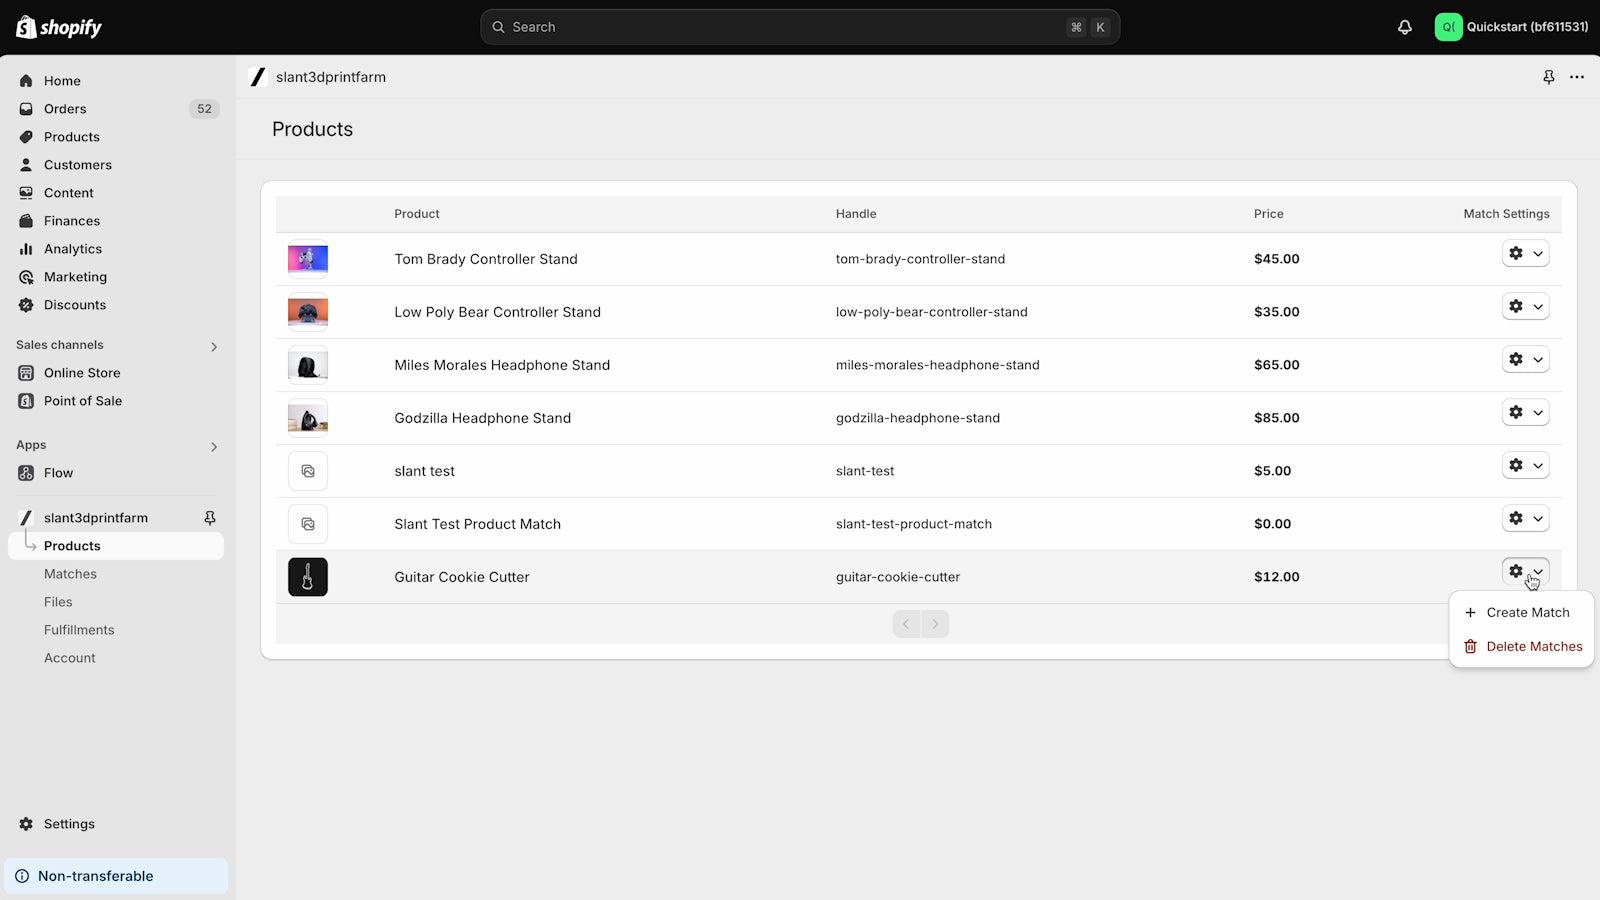Click the next page pagination arrow

coord(934,623)
